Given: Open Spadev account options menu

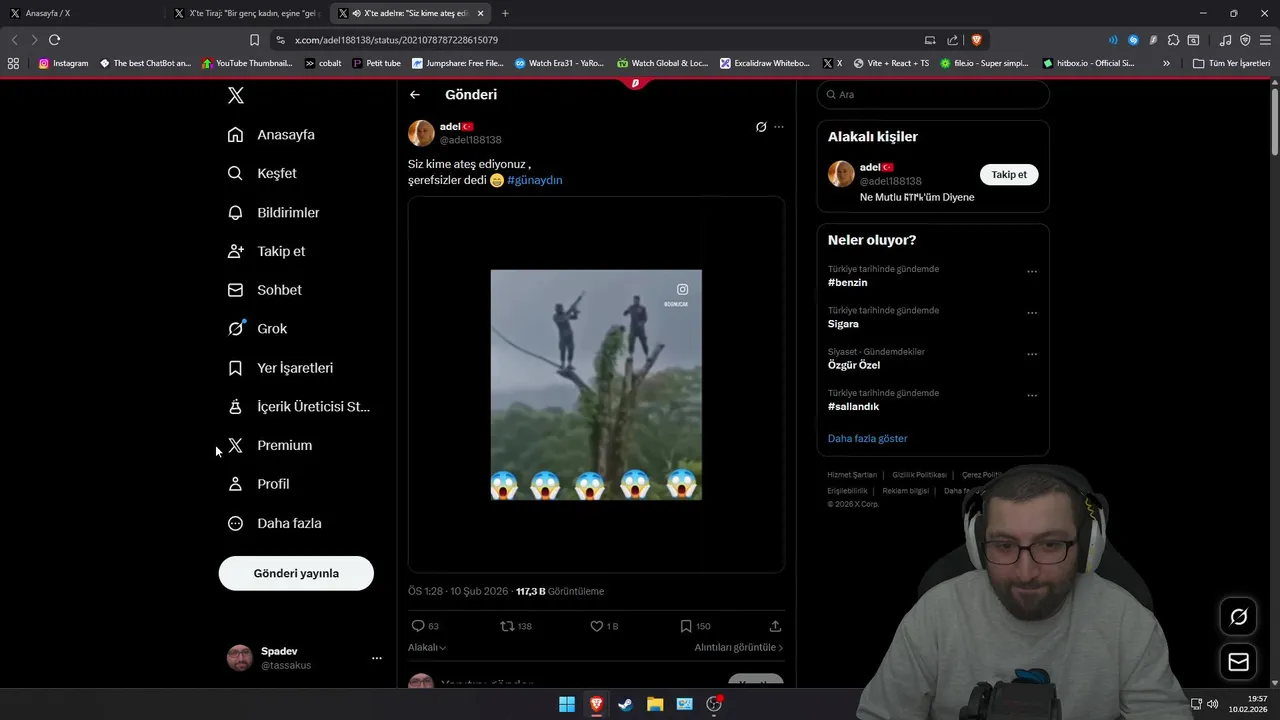Looking at the screenshot, I should point(376,658).
